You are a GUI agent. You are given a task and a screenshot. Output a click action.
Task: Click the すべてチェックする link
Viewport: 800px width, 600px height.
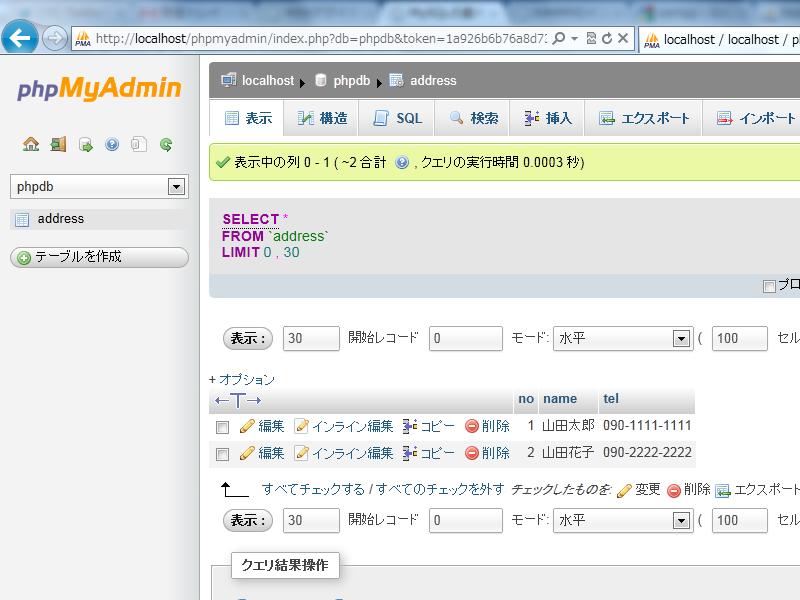tap(313, 489)
